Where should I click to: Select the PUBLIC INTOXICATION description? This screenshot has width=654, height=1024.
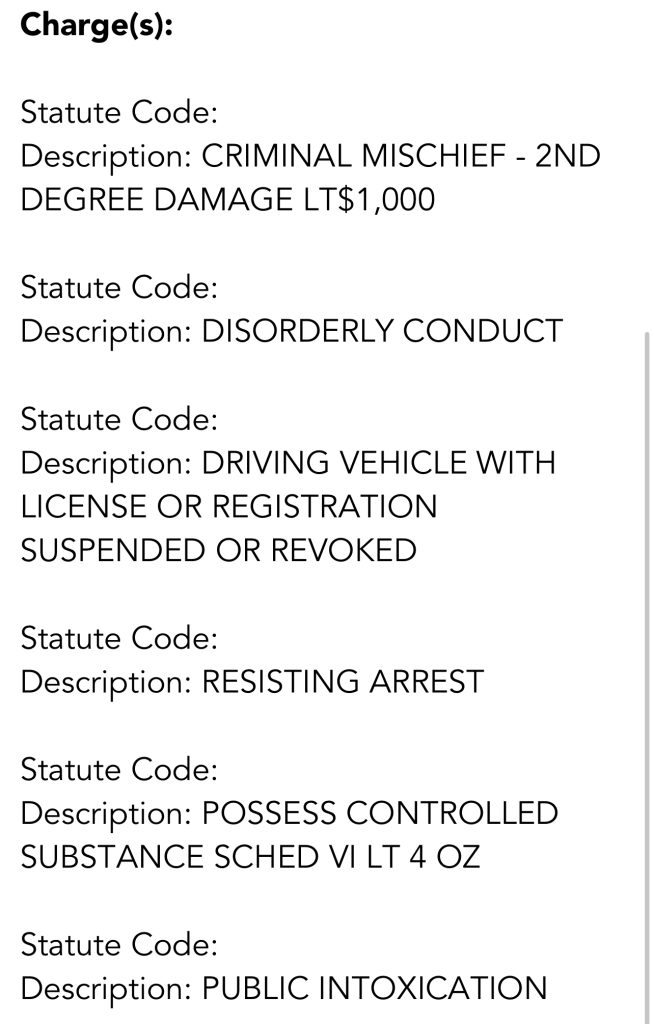284,988
